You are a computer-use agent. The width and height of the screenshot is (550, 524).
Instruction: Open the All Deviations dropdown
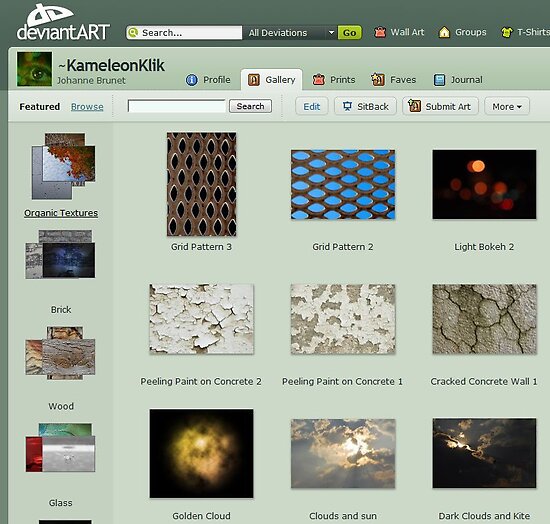(x=290, y=33)
